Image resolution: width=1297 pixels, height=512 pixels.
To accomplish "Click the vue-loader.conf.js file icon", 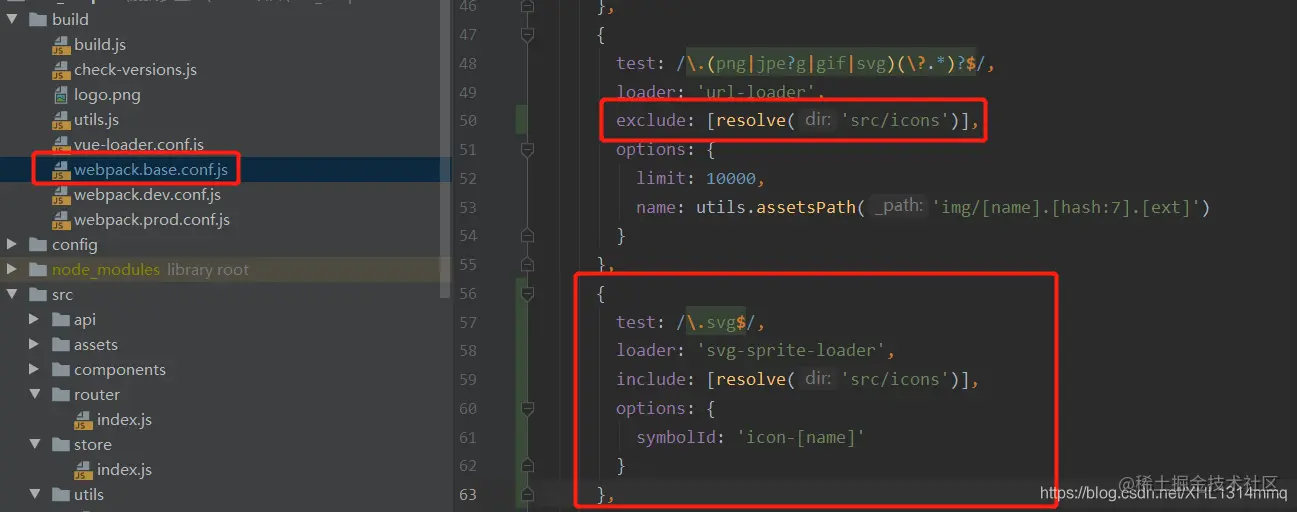I will [59, 145].
